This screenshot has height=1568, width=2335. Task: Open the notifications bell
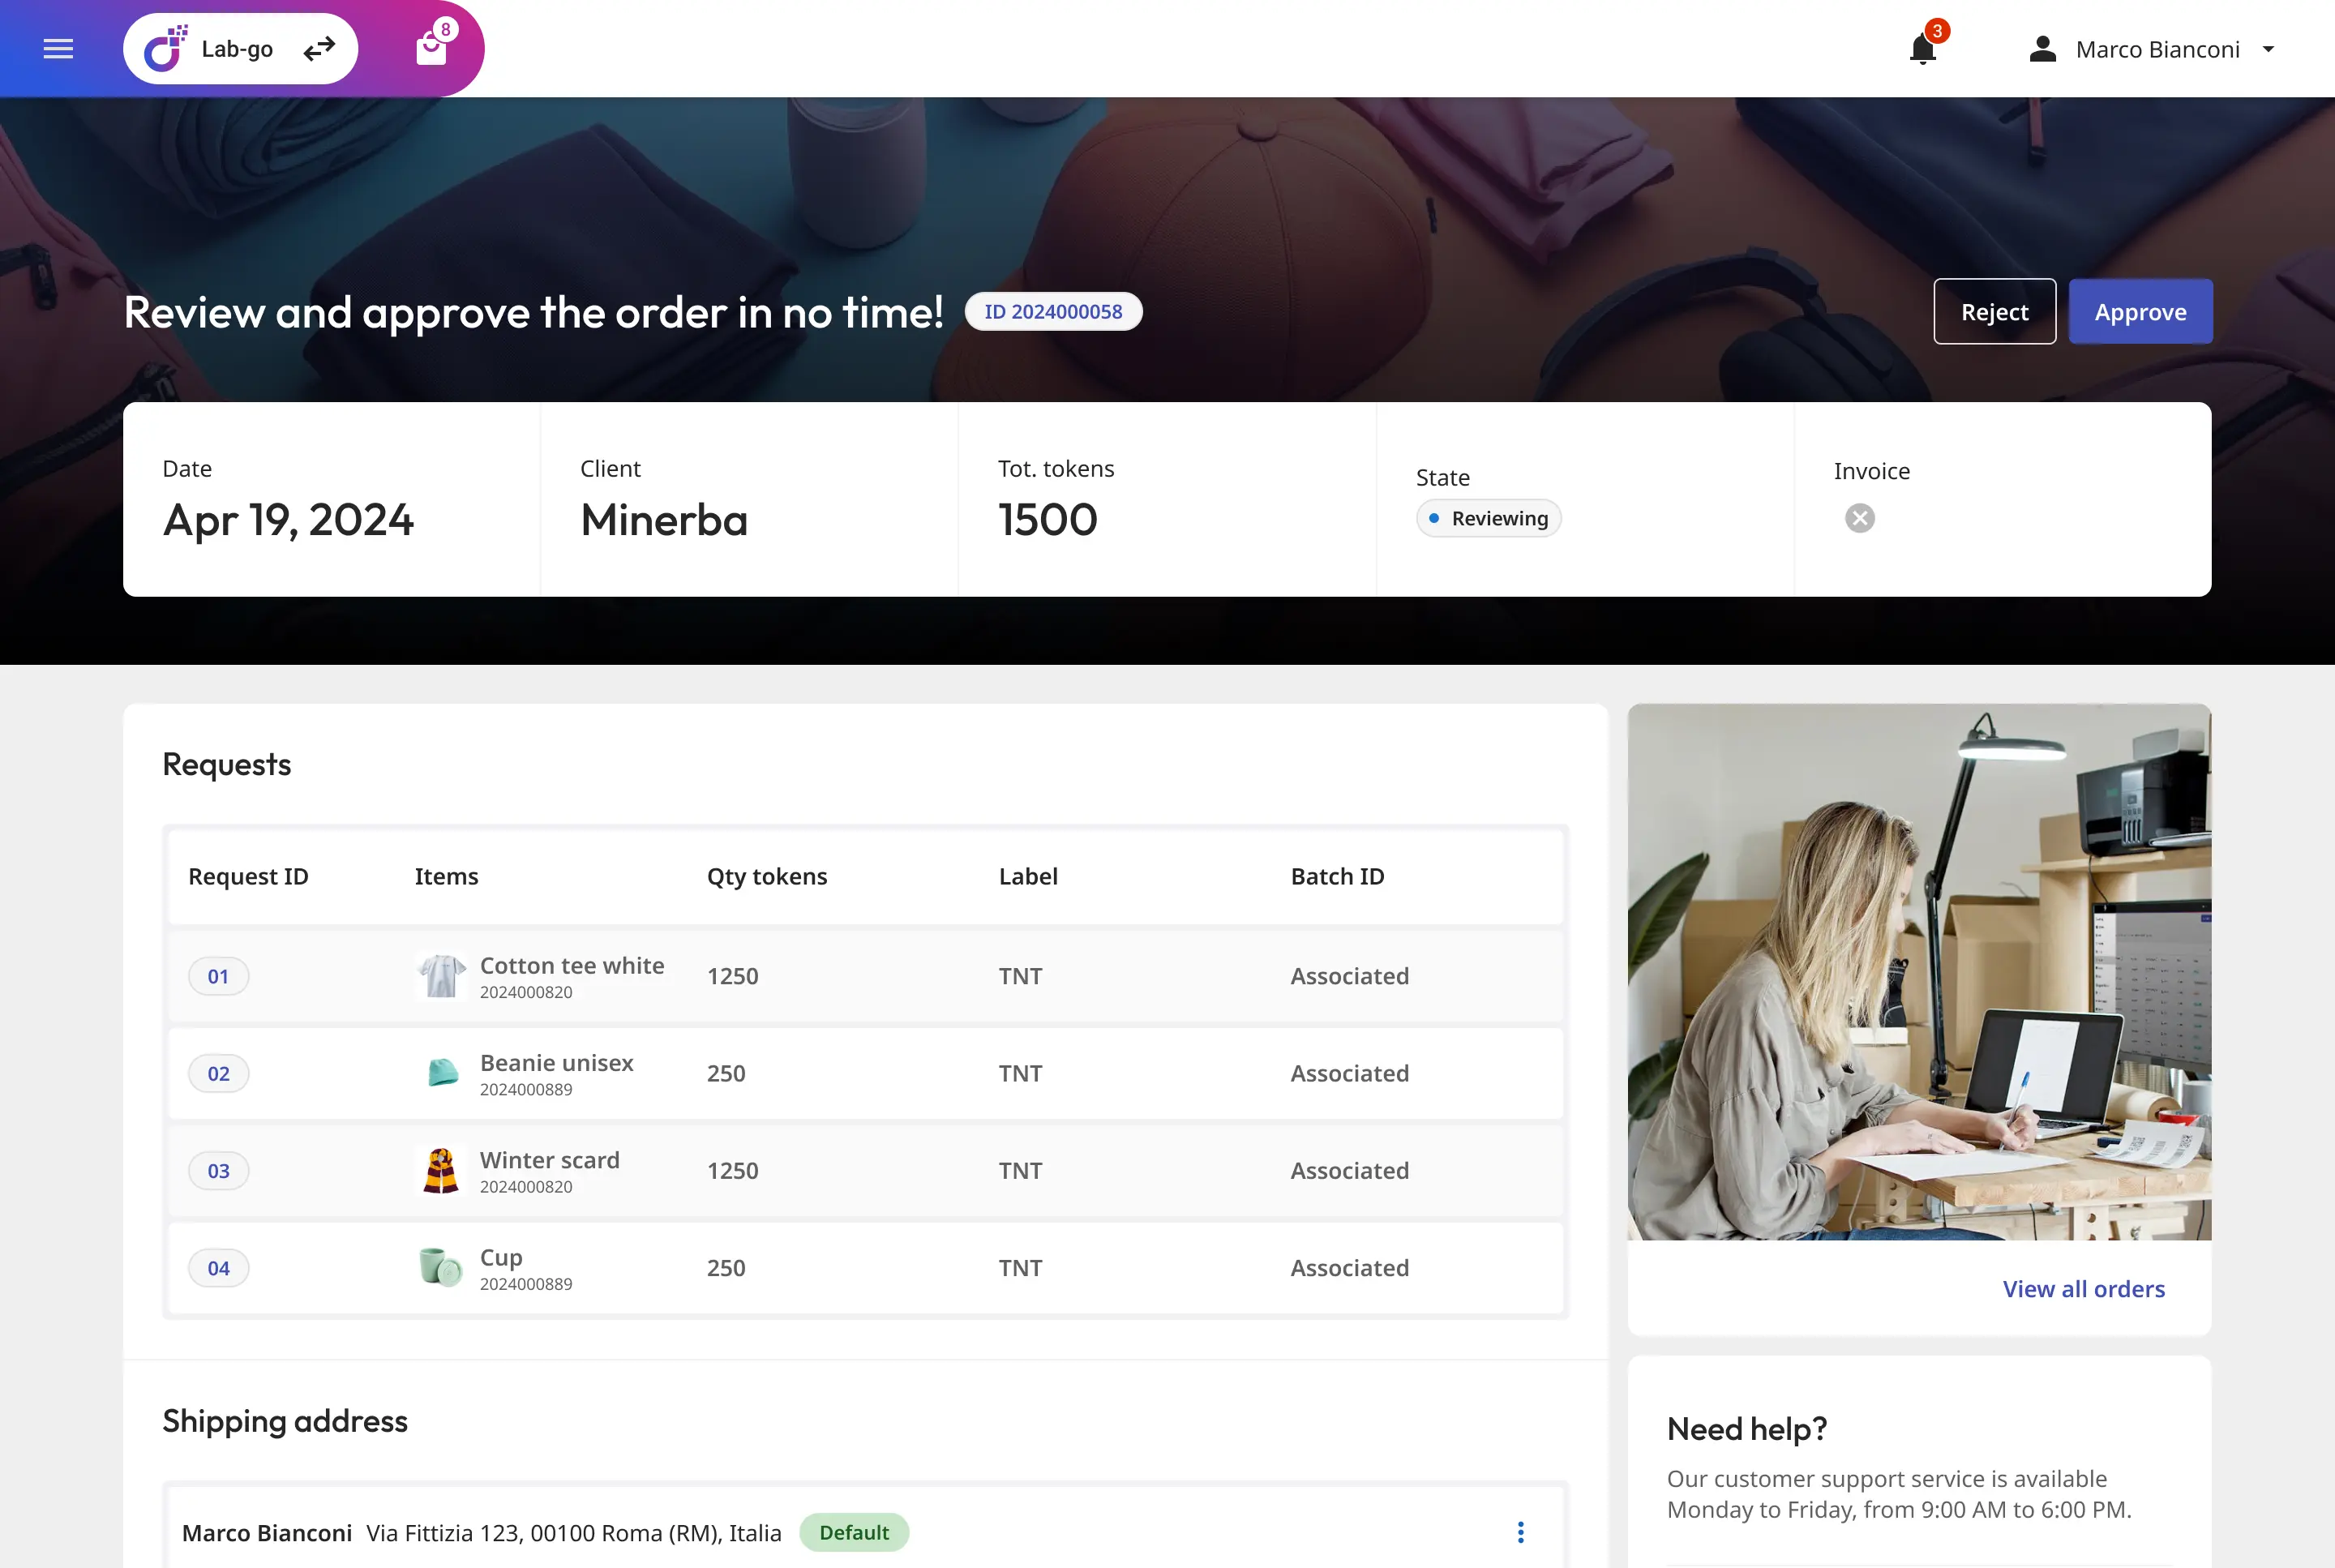pyautogui.click(x=1922, y=49)
